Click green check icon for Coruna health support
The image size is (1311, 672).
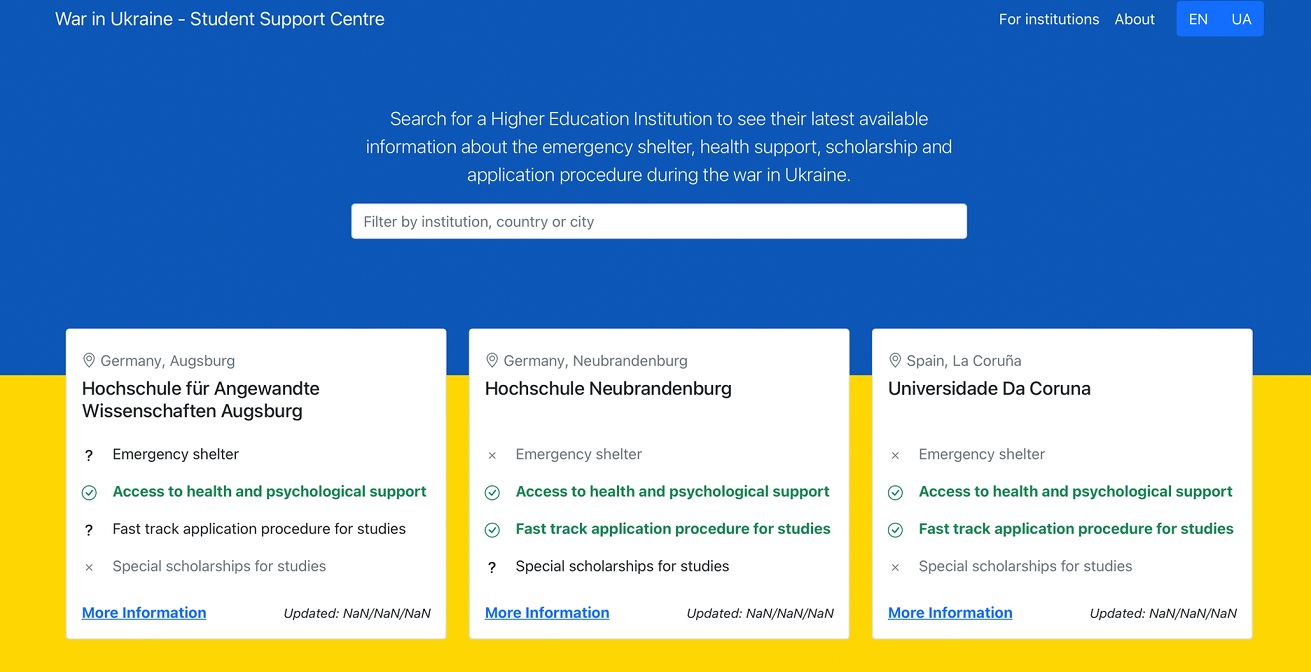point(895,492)
